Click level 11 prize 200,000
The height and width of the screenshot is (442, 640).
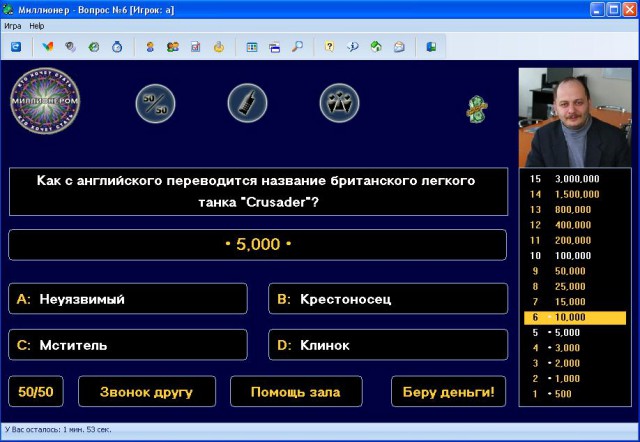[560, 240]
